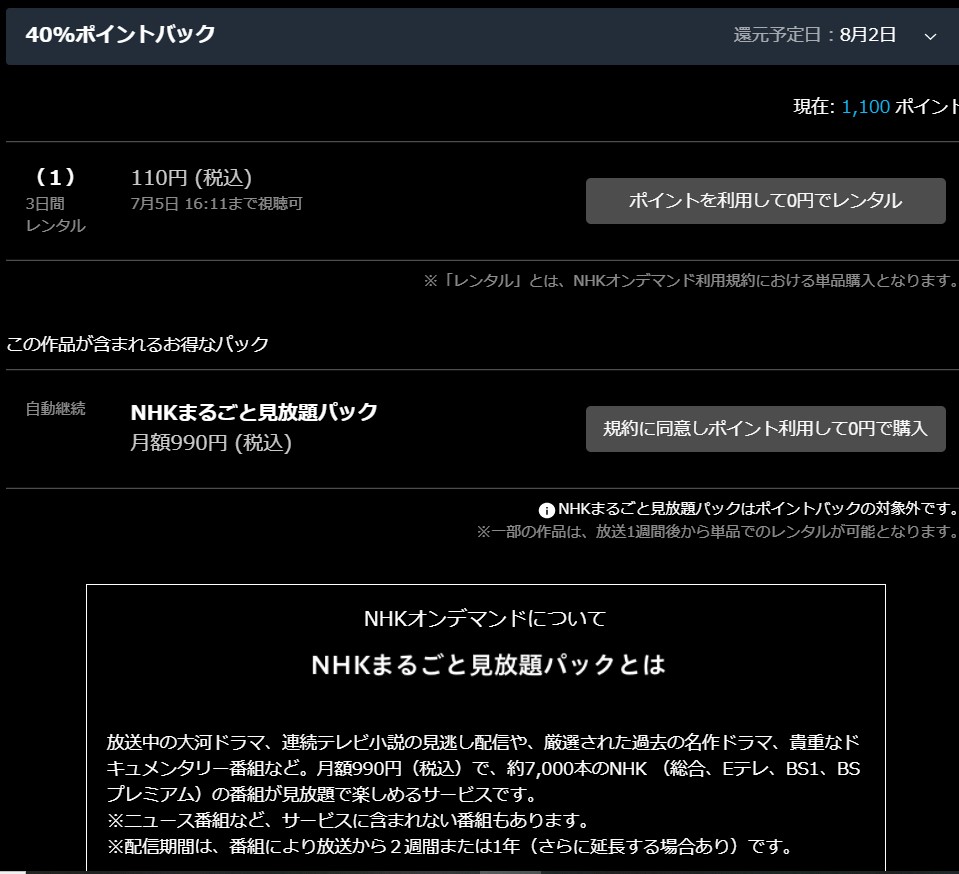Click the 1,100 points balance link
This screenshot has width=959, height=874.
[865, 106]
